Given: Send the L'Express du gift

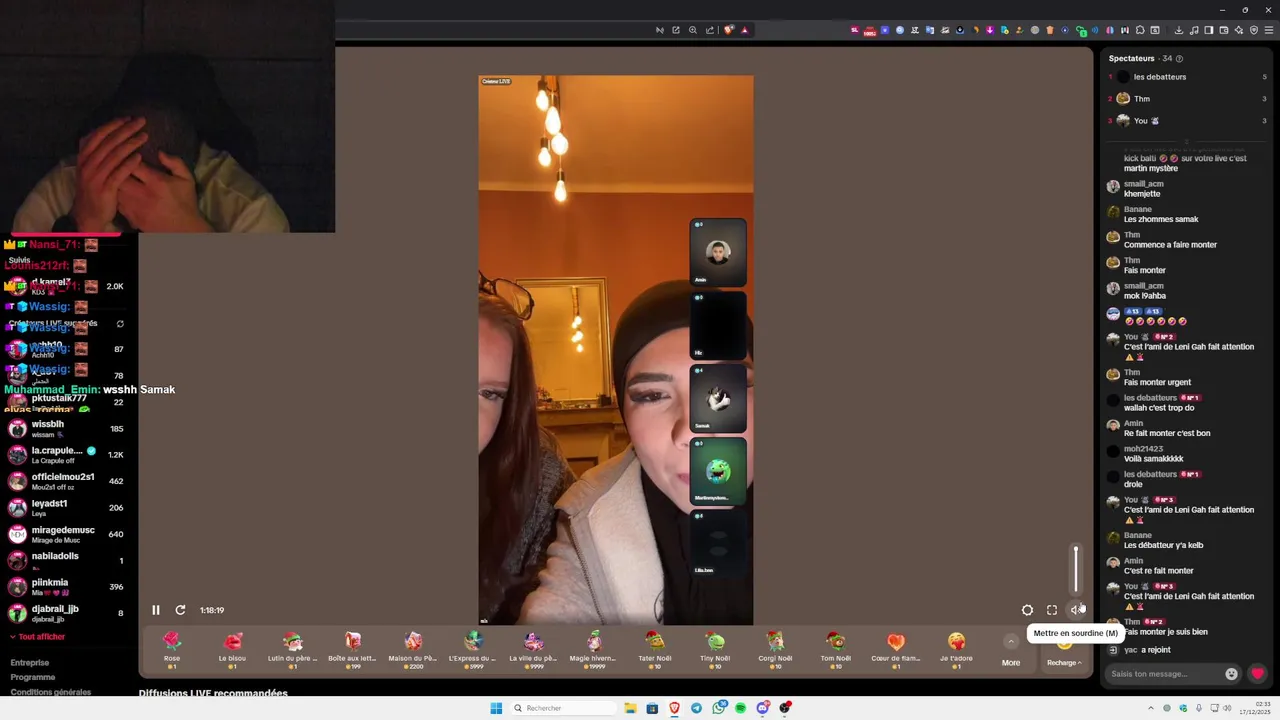Looking at the screenshot, I should [473, 649].
